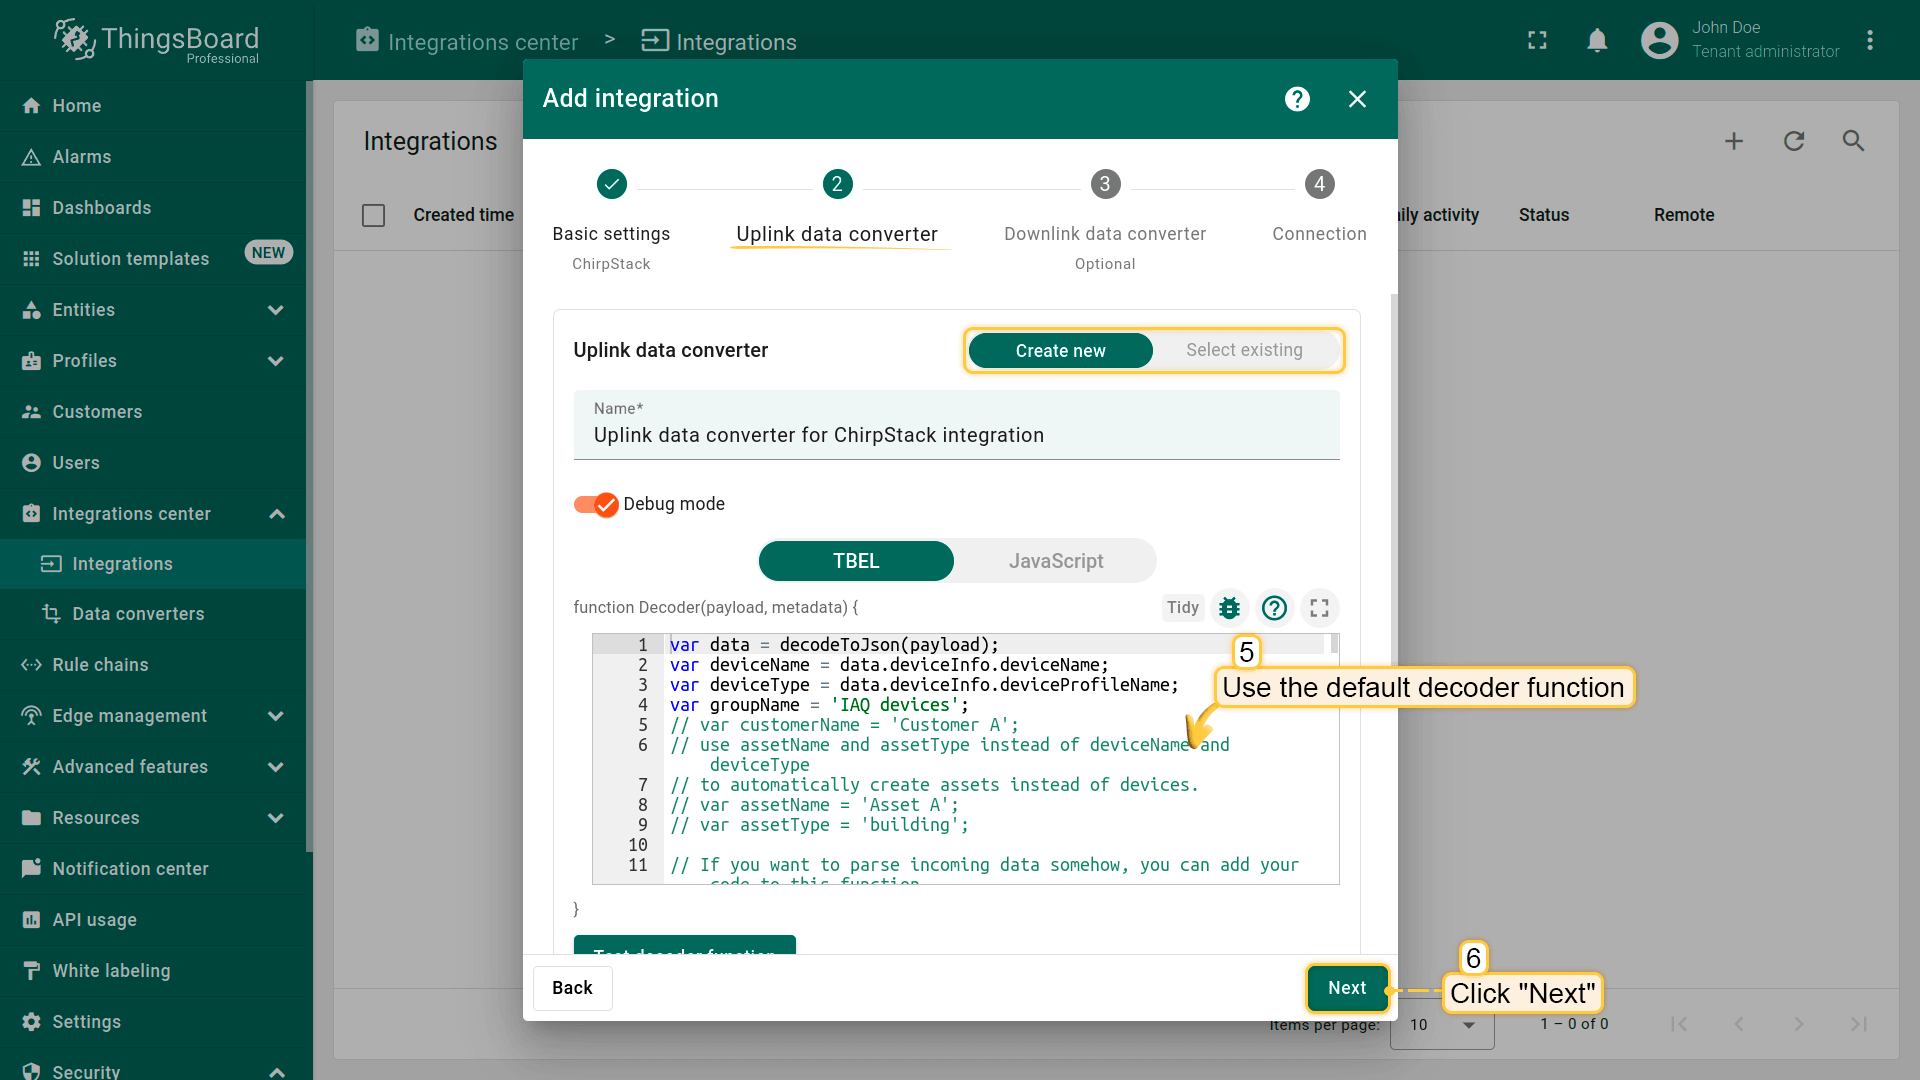Image resolution: width=1920 pixels, height=1080 pixels.
Task: Open Alarms in sidebar
Action: pos(153,157)
